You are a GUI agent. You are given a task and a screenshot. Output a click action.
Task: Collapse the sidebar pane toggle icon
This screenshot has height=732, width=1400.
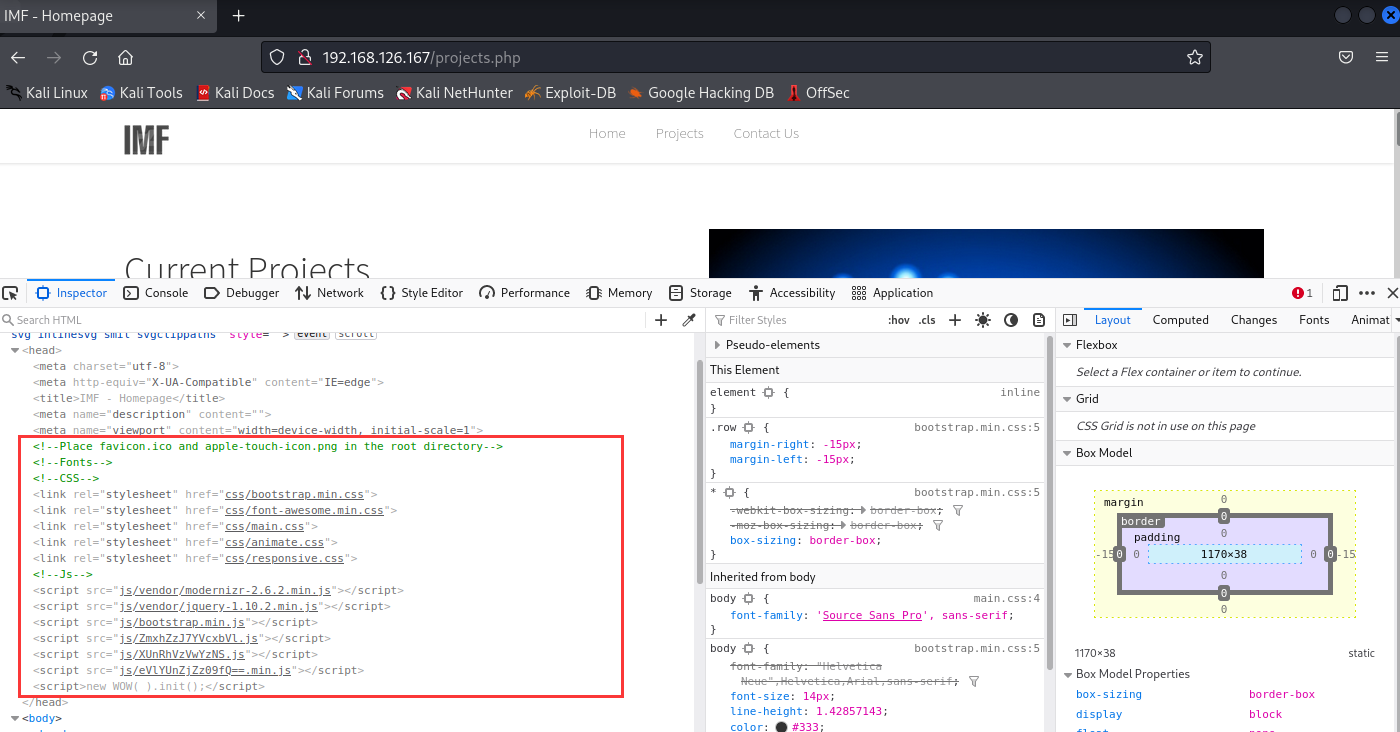pos(1070,320)
